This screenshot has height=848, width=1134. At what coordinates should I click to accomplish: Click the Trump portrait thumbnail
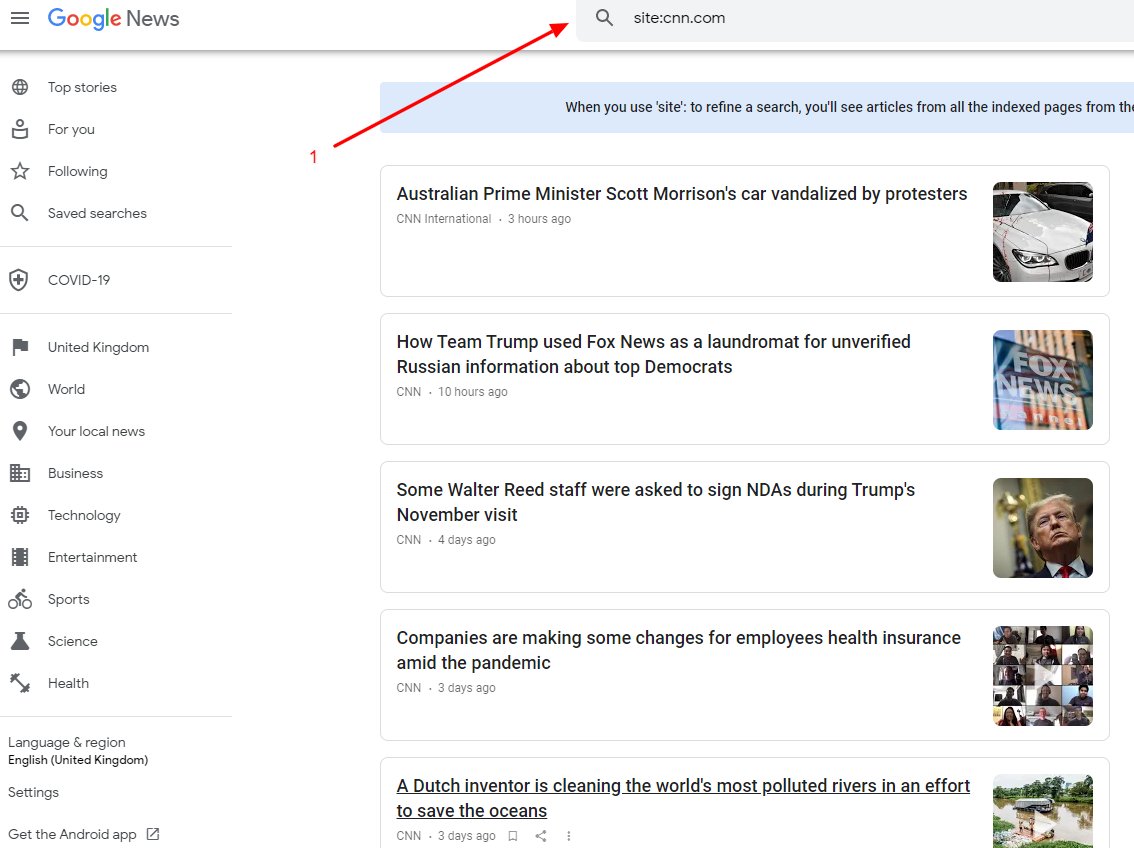tap(1042, 528)
